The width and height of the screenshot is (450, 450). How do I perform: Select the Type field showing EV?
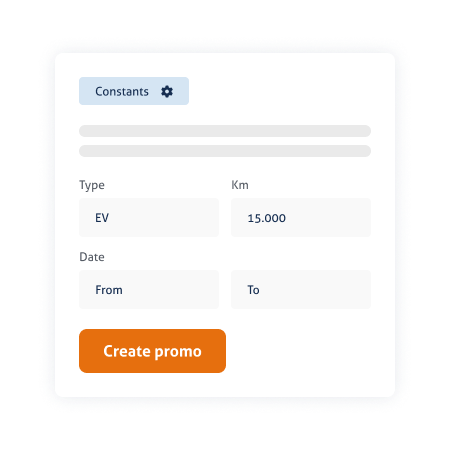(149, 218)
